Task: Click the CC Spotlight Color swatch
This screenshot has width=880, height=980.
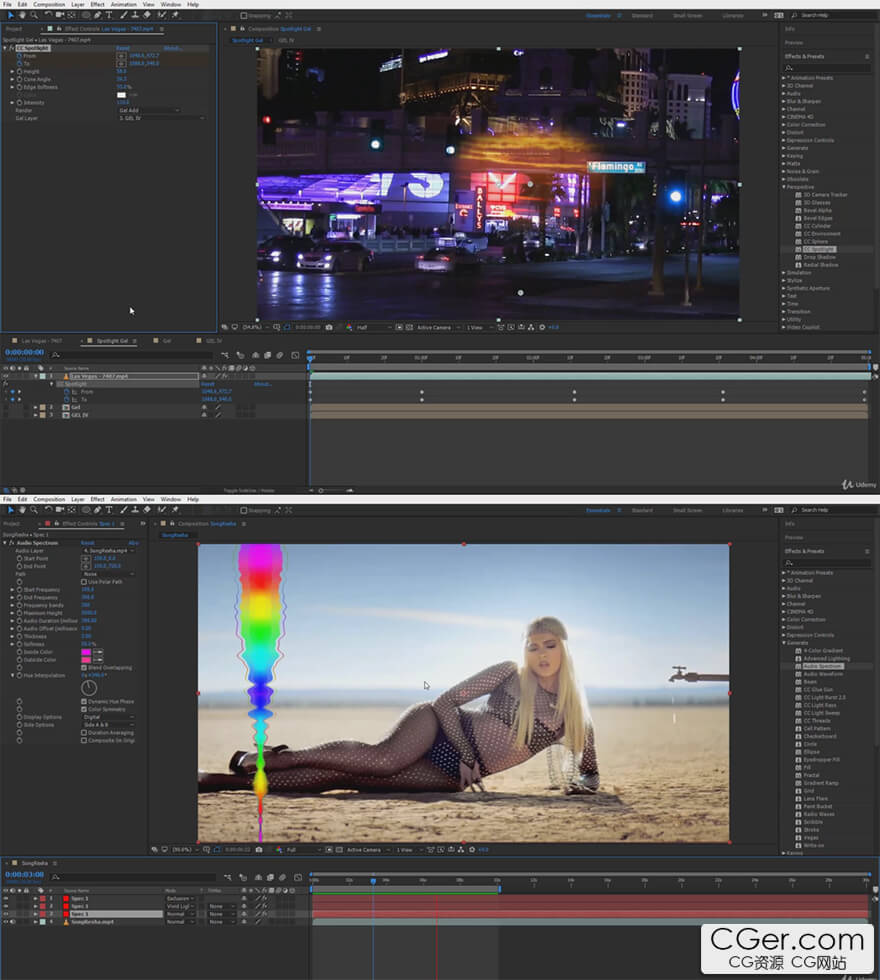Action: click(x=121, y=95)
